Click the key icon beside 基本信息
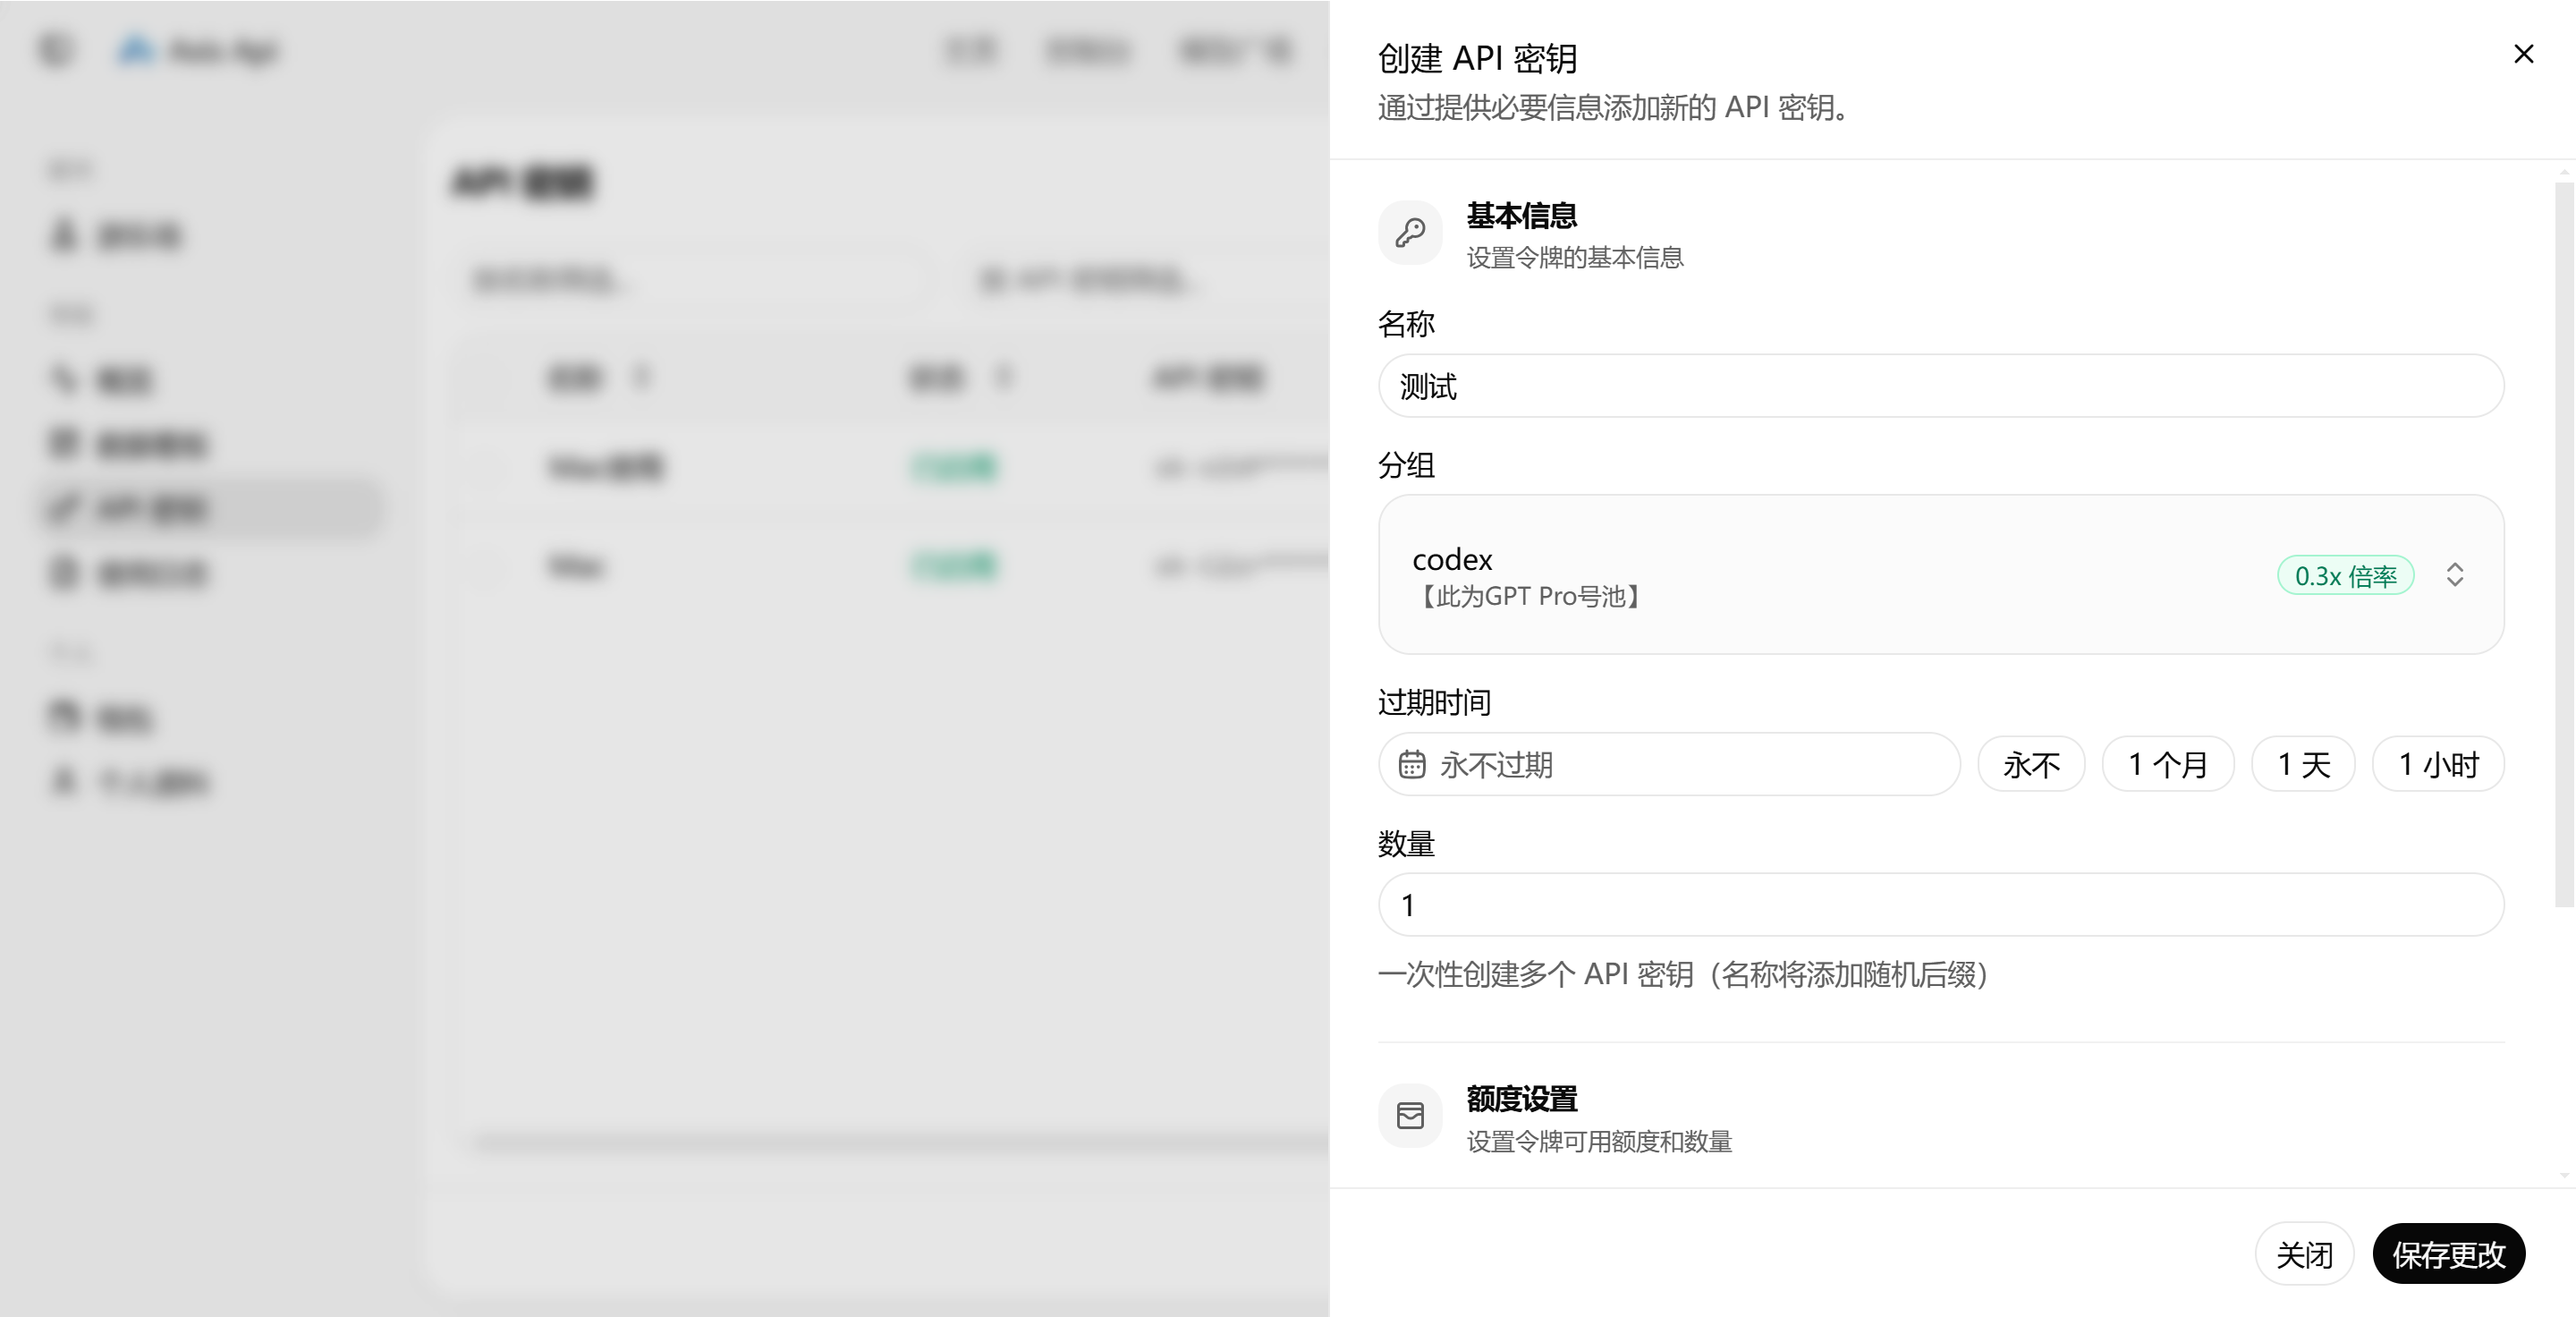Image resolution: width=2576 pixels, height=1317 pixels. pyautogui.click(x=1410, y=233)
